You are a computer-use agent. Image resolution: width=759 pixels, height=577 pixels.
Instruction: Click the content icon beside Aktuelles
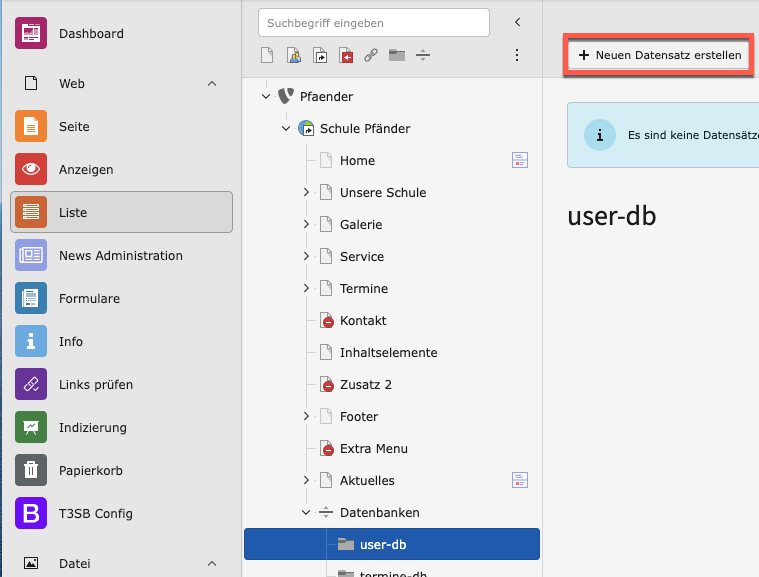pyautogui.click(x=520, y=480)
